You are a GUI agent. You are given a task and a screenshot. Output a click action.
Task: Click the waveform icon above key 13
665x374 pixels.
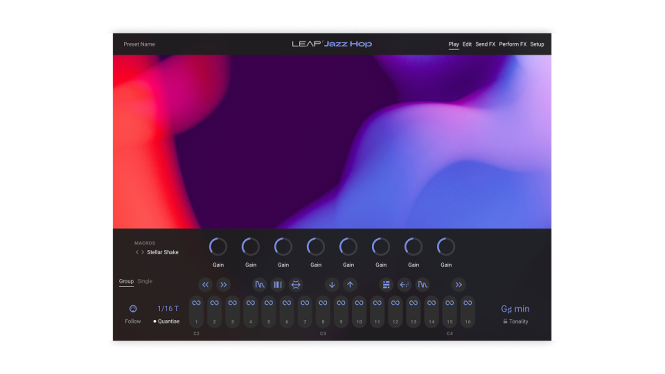click(x=422, y=285)
